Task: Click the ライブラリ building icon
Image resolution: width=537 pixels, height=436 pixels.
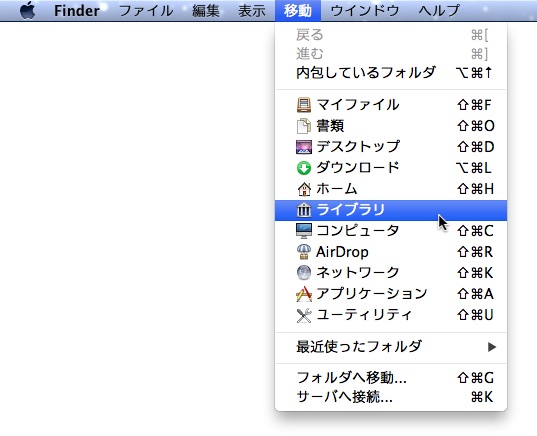Action: point(304,210)
